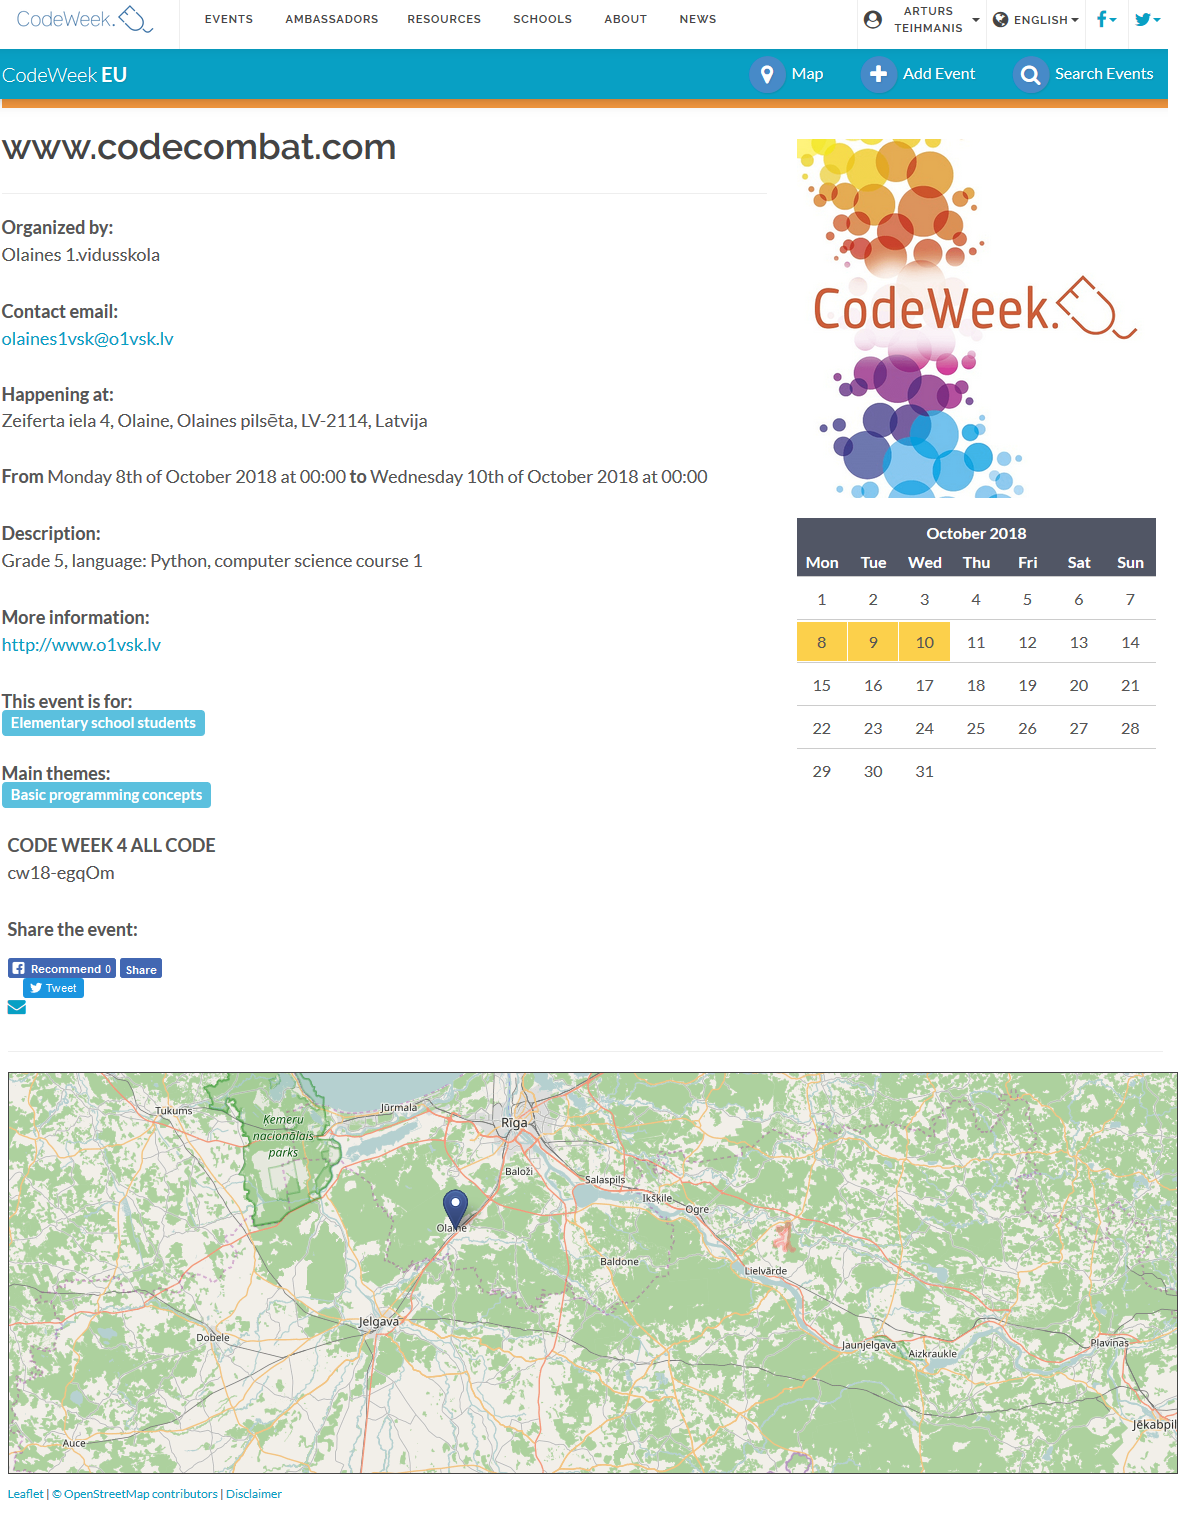Open the Ambassadors menu
The width and height of the screenshot is (1193, 1522).
point(332,19)
